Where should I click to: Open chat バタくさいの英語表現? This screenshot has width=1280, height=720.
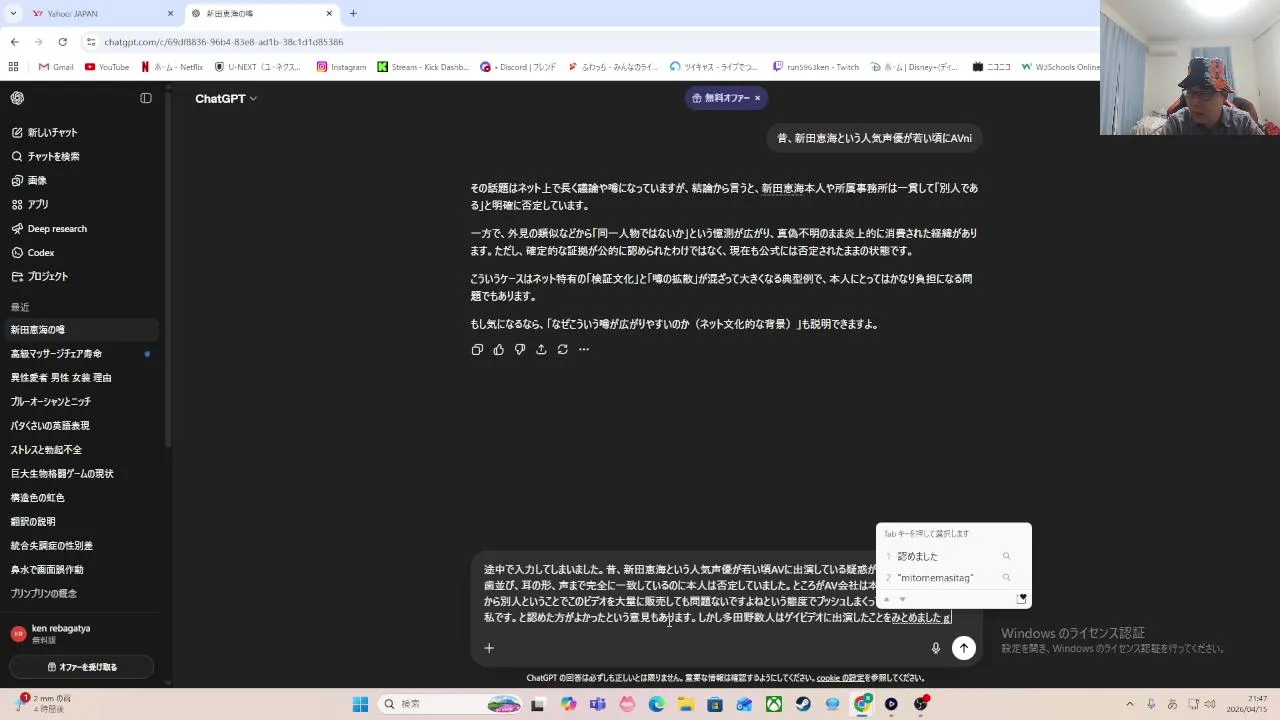80,426
